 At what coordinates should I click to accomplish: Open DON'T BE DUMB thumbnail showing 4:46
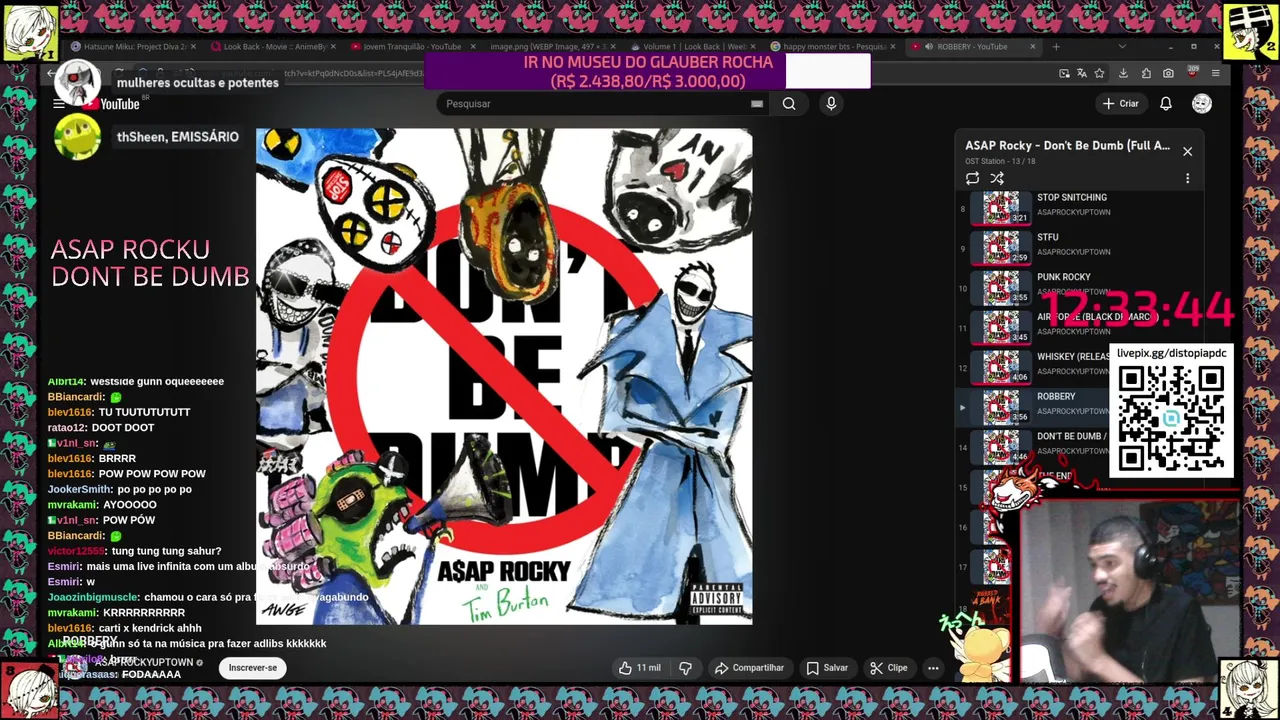pyautogui.click(x=1001, y=445)
